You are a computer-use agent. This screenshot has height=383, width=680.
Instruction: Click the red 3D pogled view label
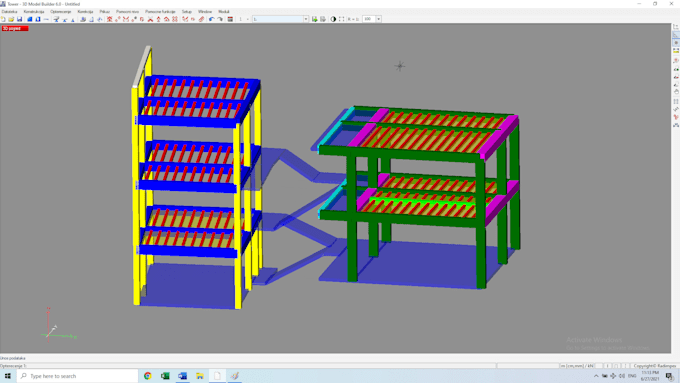pos(15,29)
